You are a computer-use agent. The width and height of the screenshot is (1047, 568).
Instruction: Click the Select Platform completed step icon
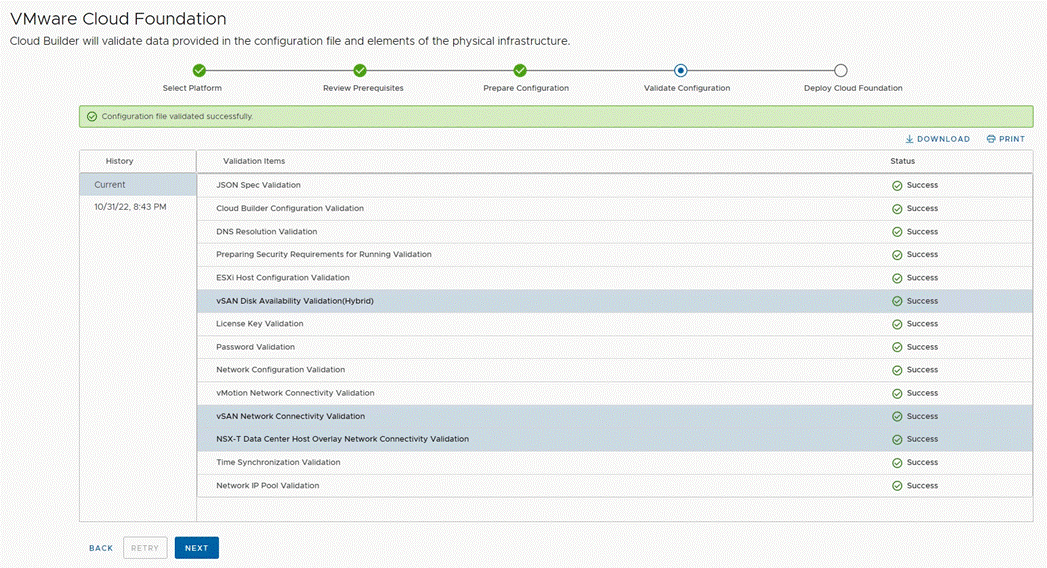(x=199, y=70)
